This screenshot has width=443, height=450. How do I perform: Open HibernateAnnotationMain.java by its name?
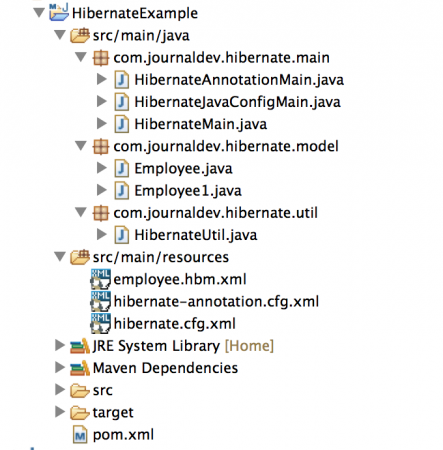[x=239, y=80]
